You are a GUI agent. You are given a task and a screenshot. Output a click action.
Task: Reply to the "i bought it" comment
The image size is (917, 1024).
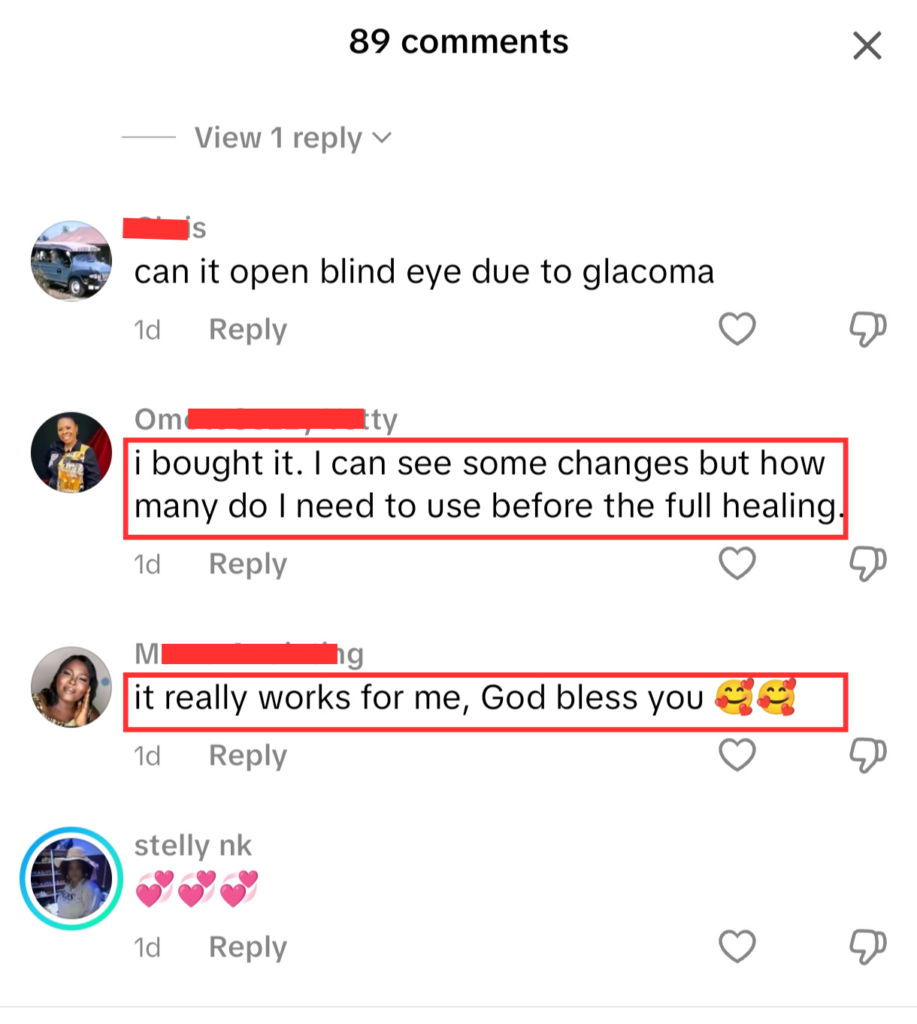[x=248, y=564]
